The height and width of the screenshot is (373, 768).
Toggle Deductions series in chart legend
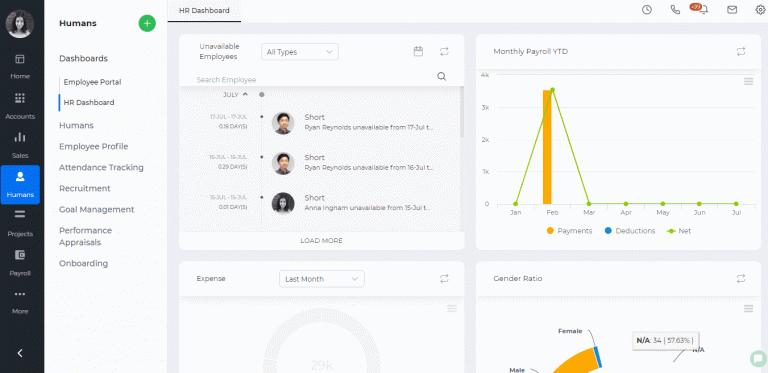pos(630,231)
